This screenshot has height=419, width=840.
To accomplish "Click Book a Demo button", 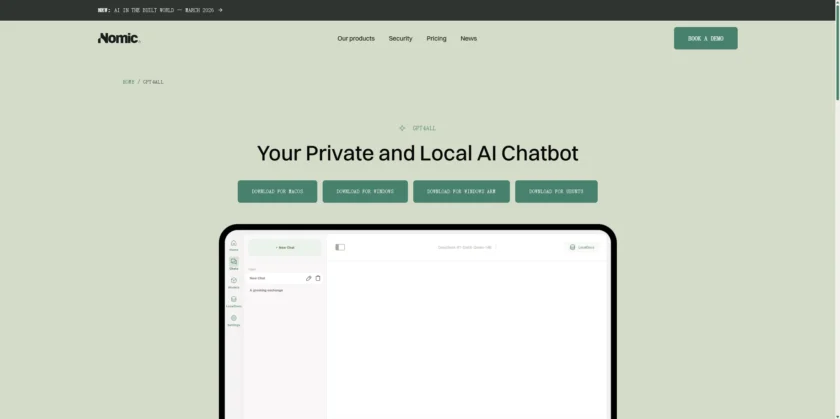I will (x=705, y=38).
